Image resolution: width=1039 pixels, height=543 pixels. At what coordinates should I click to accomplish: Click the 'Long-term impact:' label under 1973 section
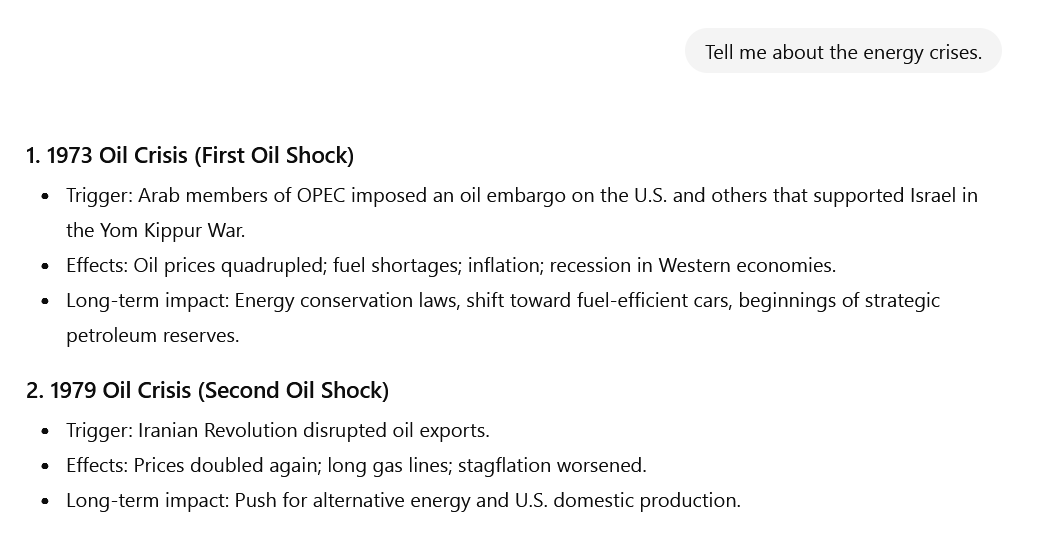147,300
